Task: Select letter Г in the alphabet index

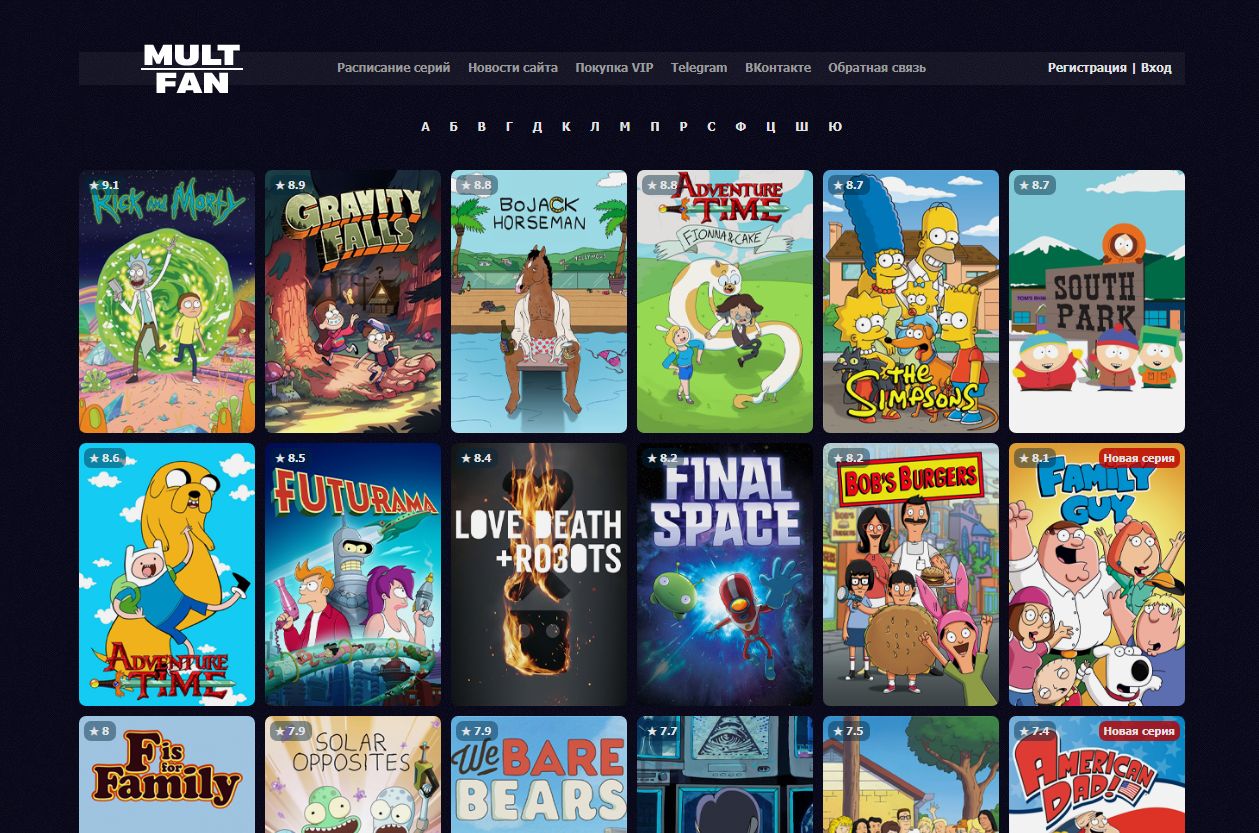Action: pyautogui.click(x=509, y=127)
